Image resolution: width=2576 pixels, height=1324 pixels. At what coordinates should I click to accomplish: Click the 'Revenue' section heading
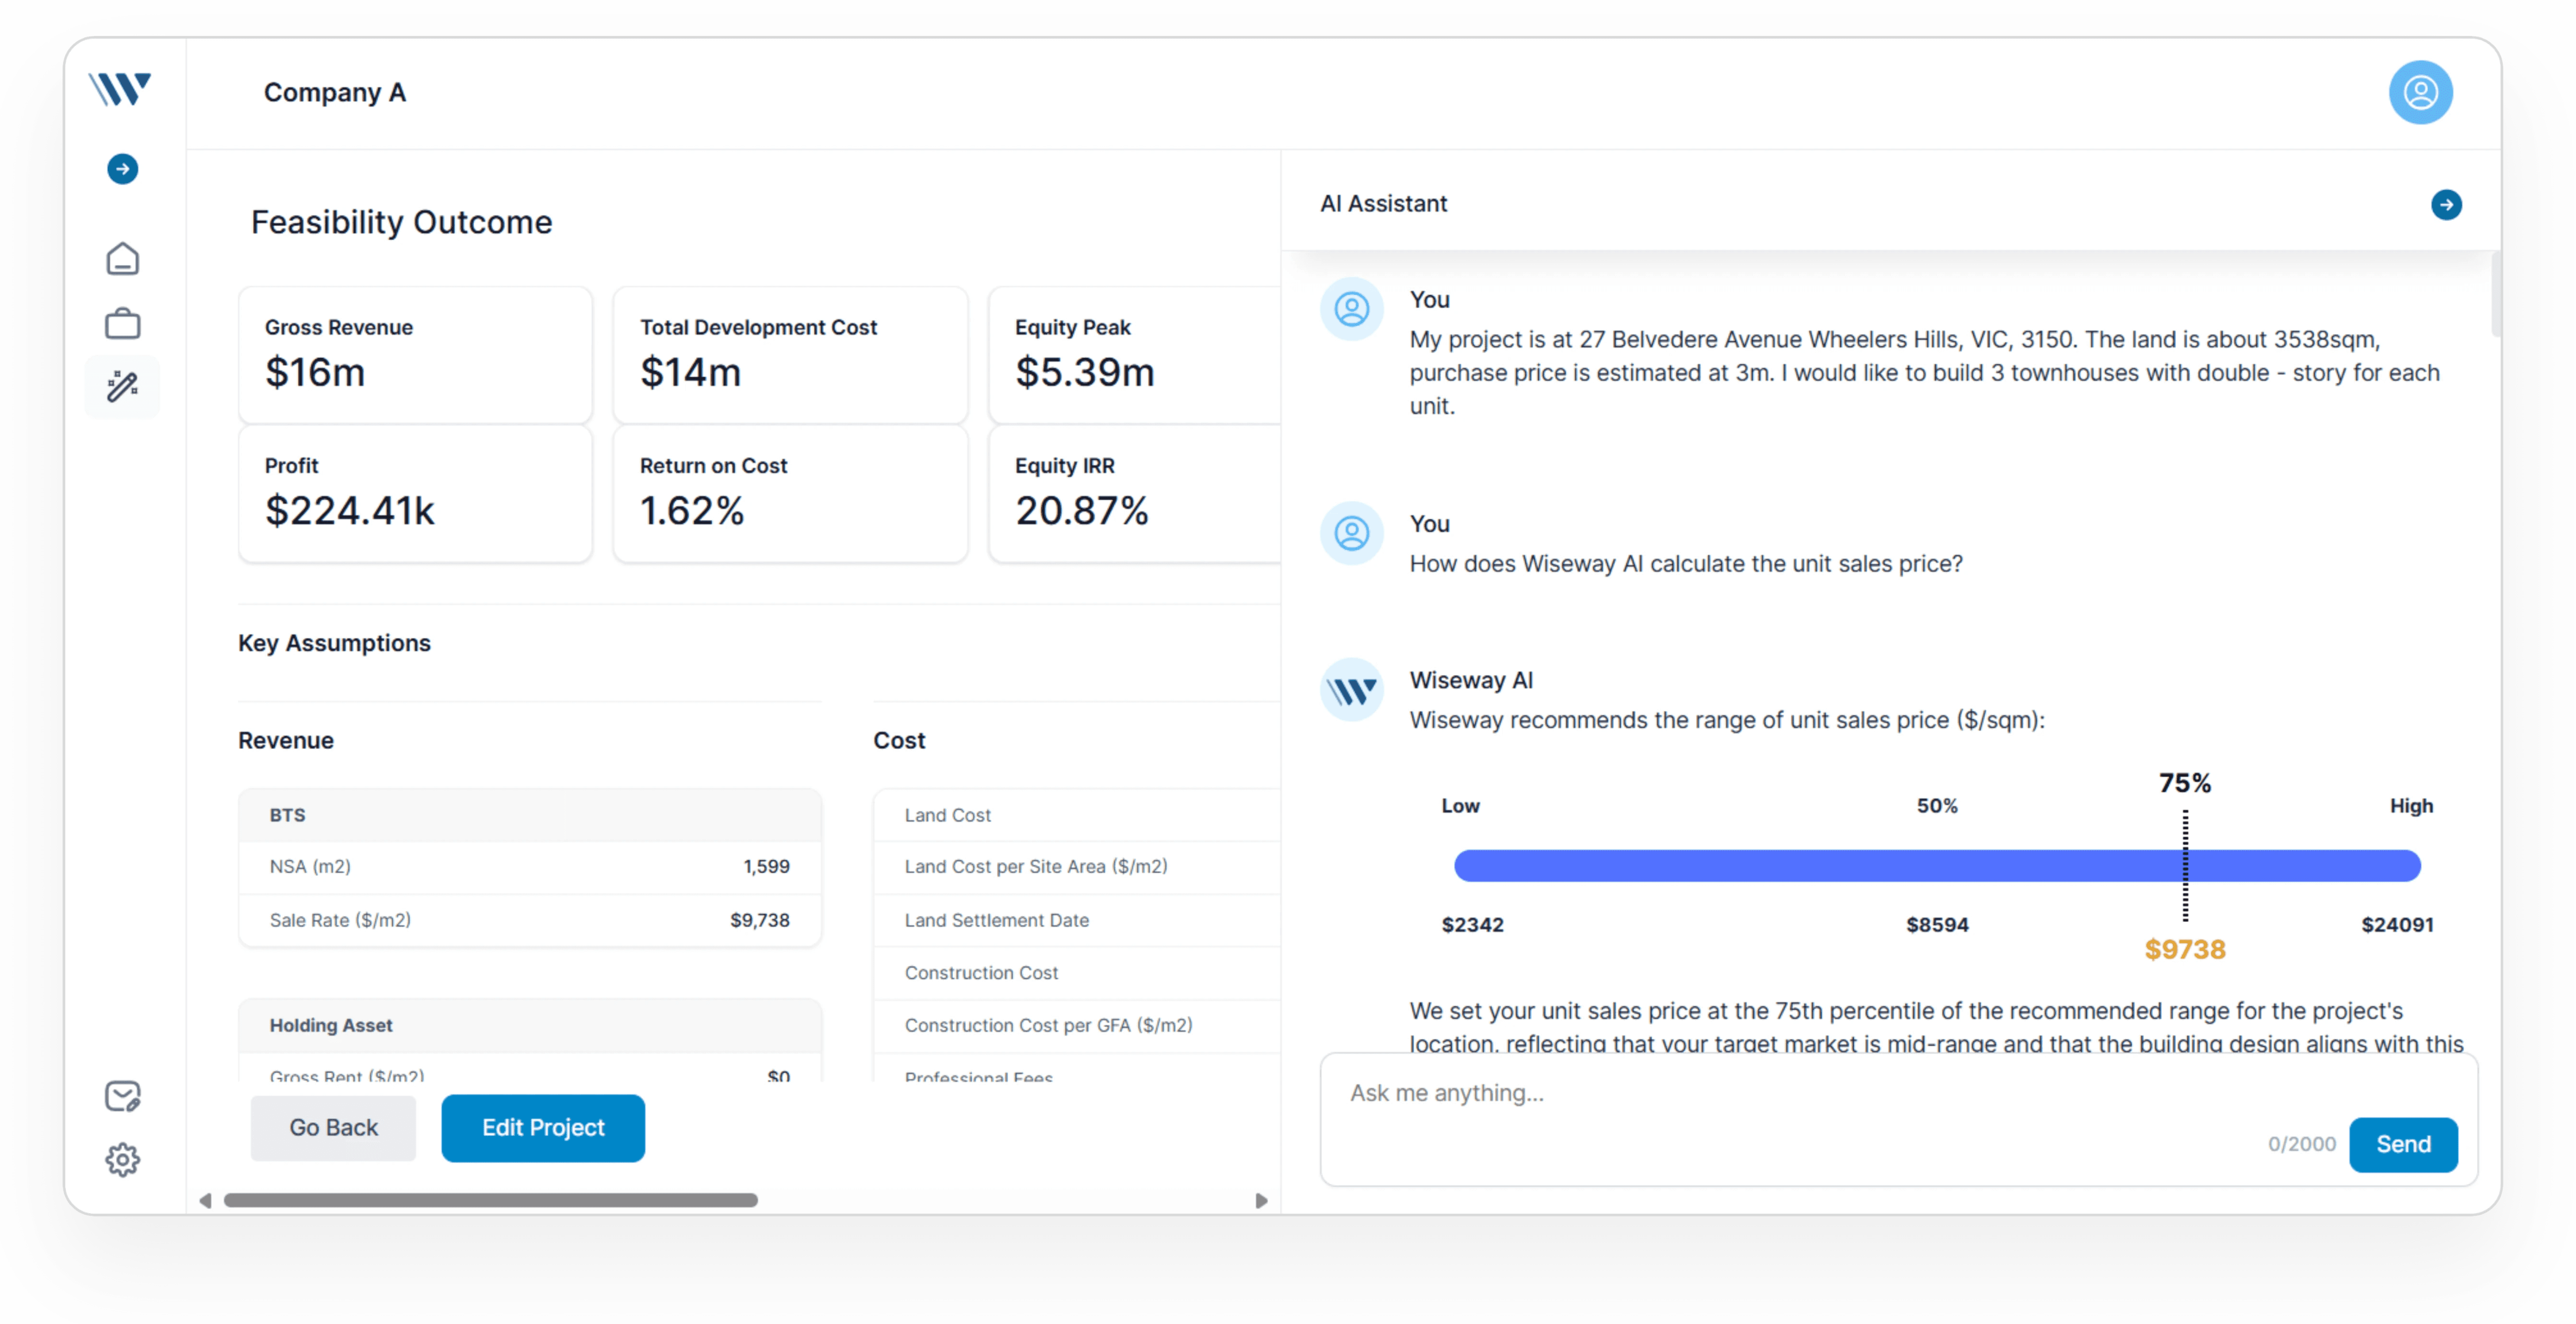pos(286,740)
